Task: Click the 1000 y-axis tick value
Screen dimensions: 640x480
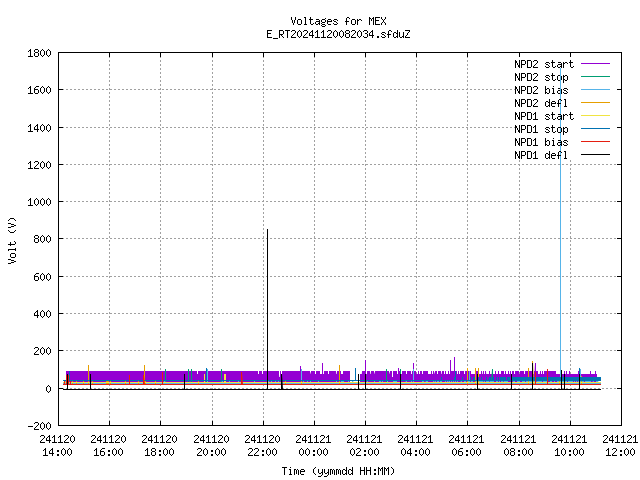Action: (x=39, y=202)
